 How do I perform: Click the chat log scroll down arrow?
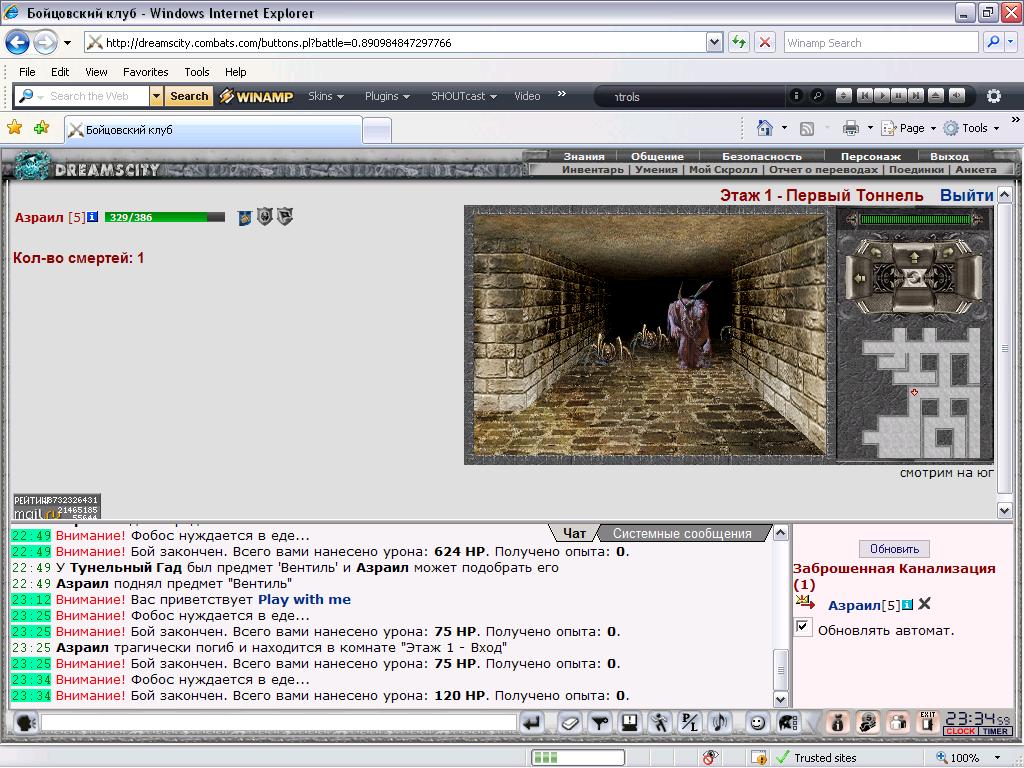click(780, 699)
